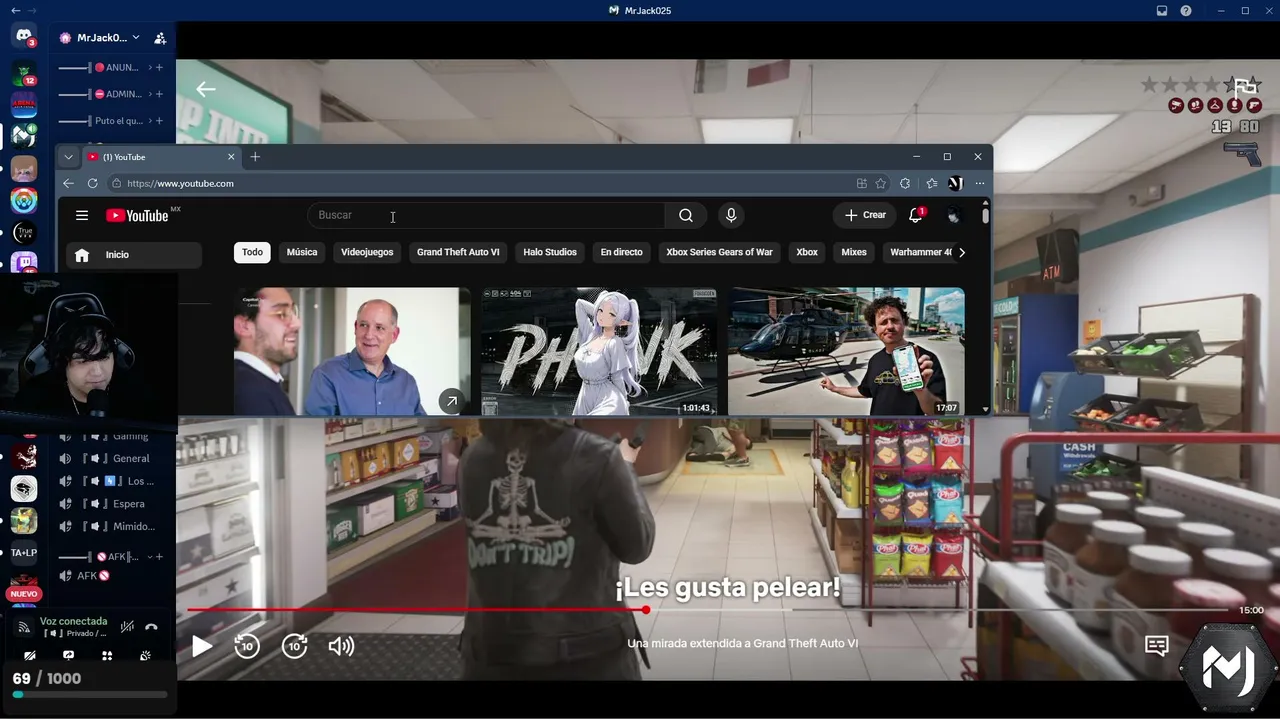Image resolution: width=1280 pixels, height=720 pixels.
Task: Go to Inicio in the YouTube sidebar
Action: pos(134,255)
